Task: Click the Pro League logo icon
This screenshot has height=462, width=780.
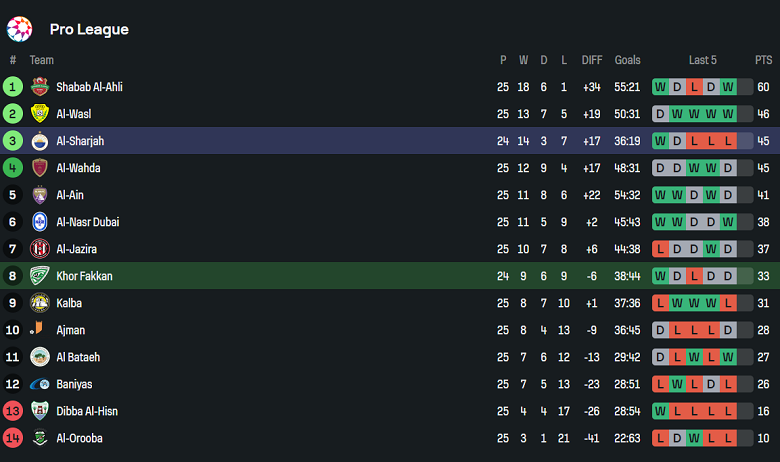Action: [x=20, y=29]
